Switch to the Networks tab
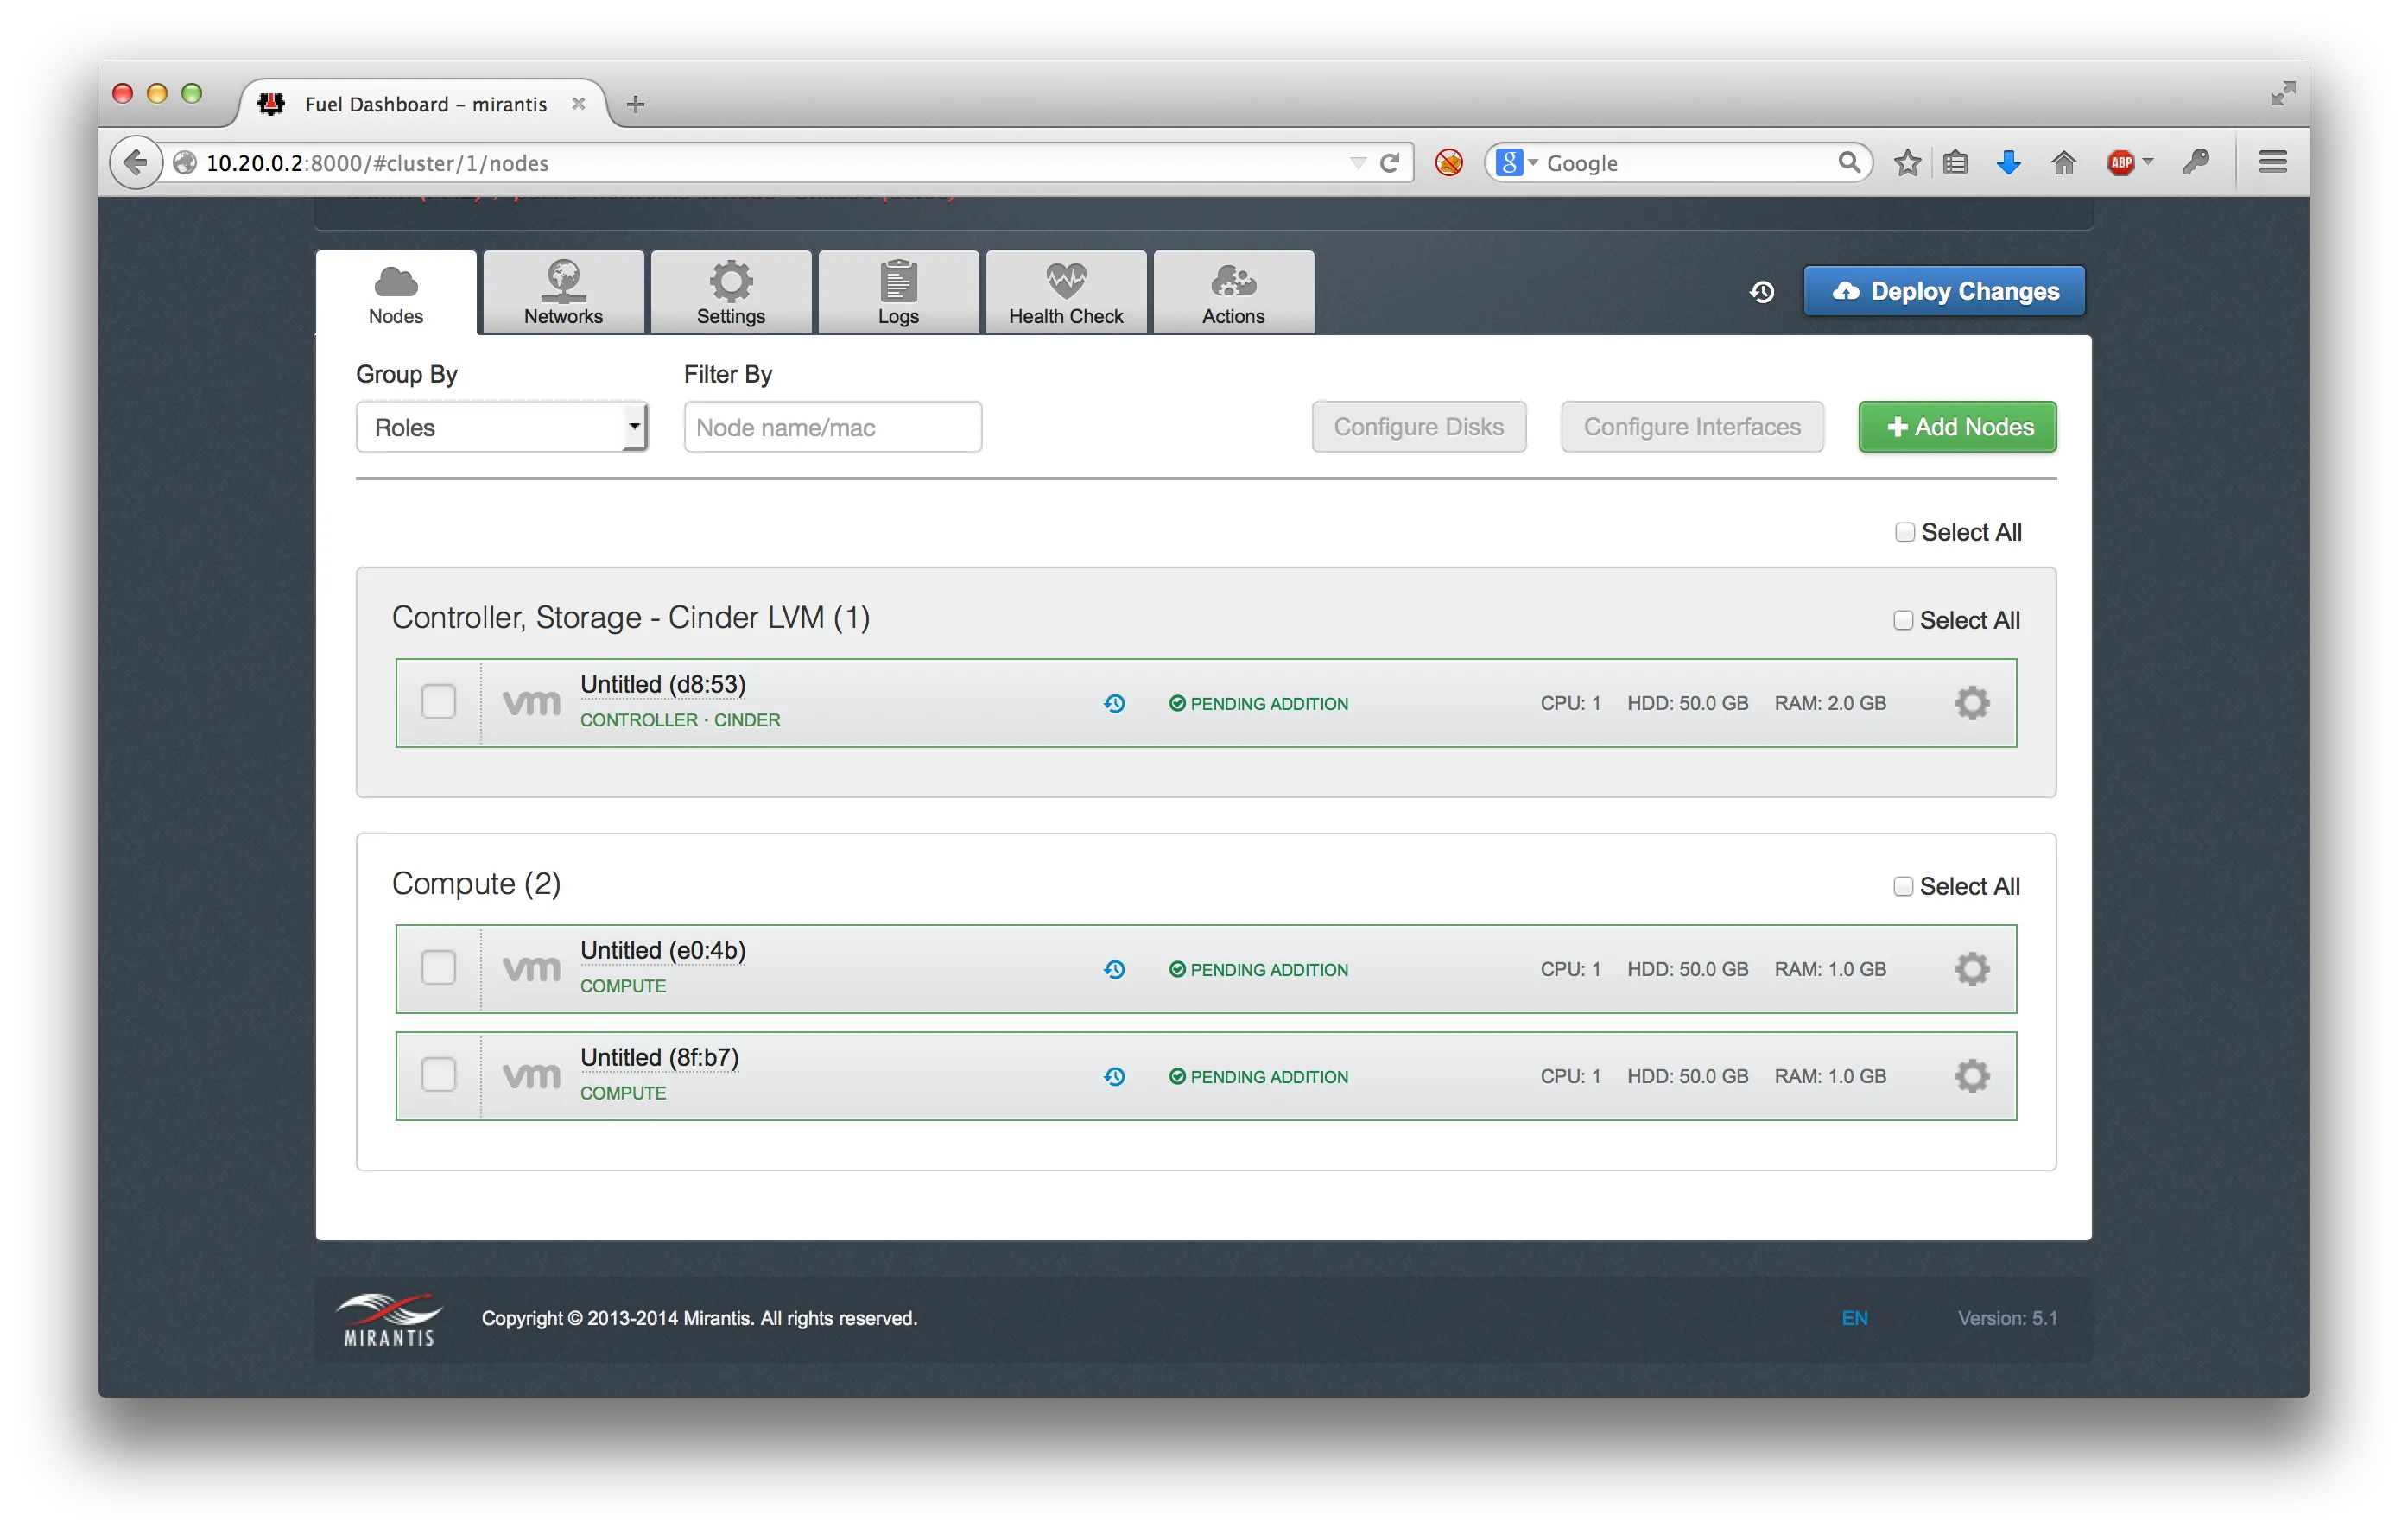 pyautogui.click(x=563, y=293)
